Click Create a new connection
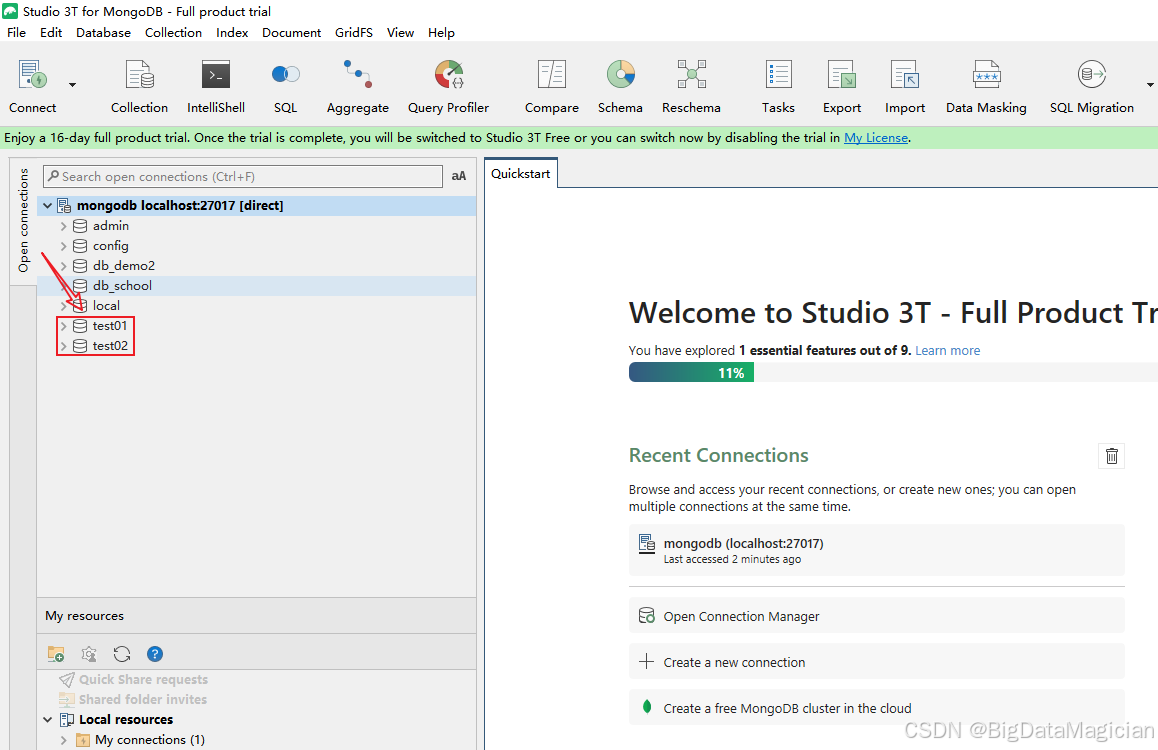This screenshot has width=1158, height=750. [x=877, y=662]
